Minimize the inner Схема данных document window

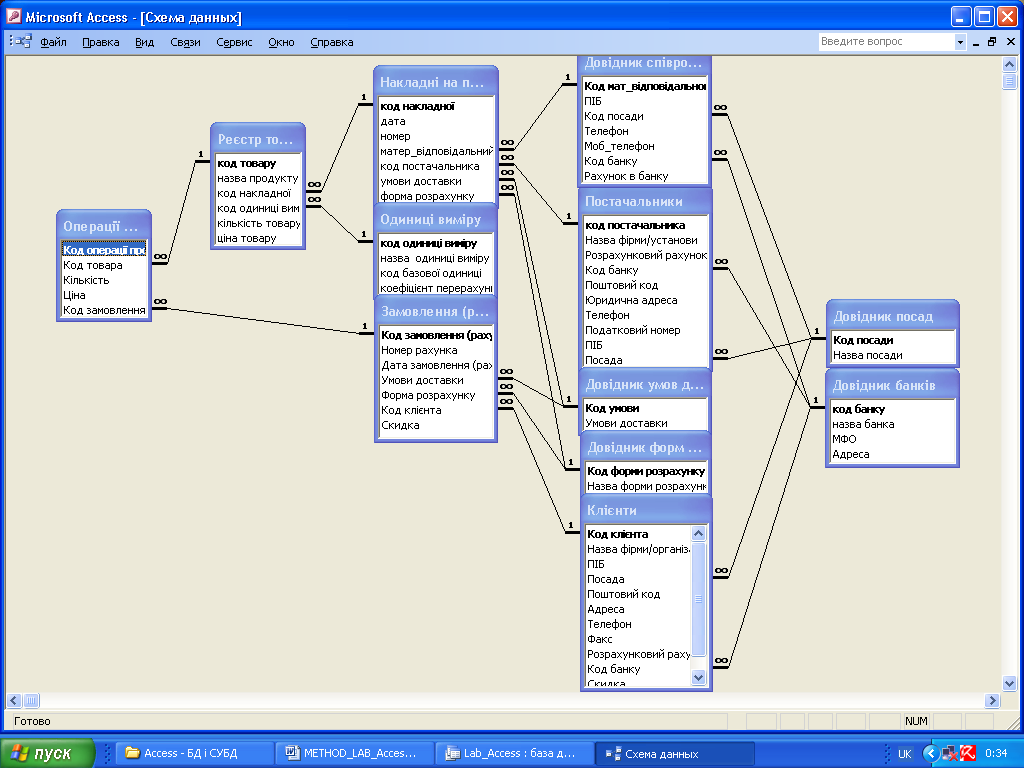tap(976, 42)
